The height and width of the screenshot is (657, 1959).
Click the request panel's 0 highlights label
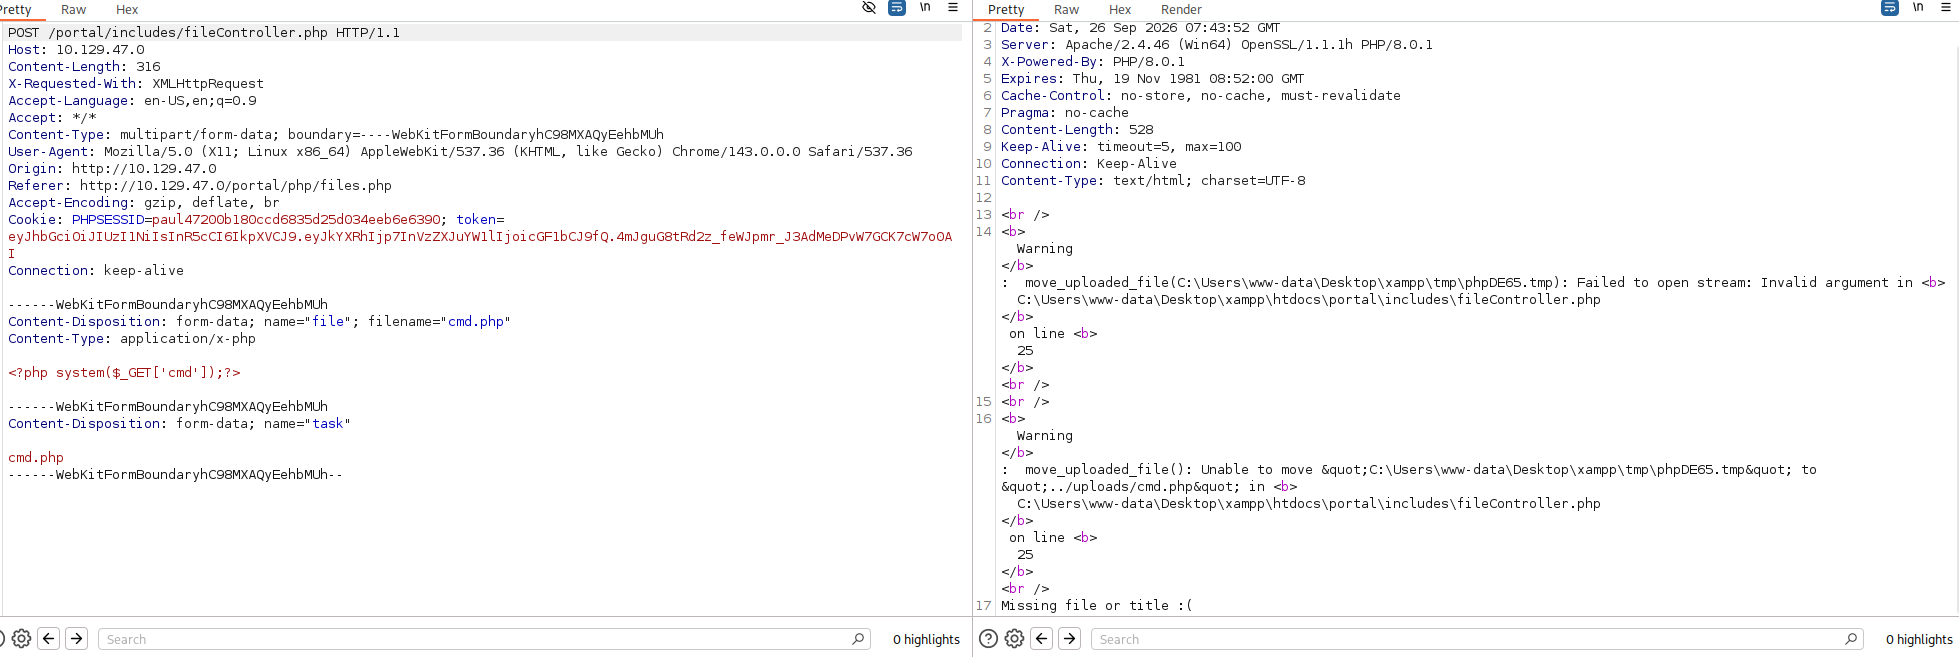tap(926, 640)
